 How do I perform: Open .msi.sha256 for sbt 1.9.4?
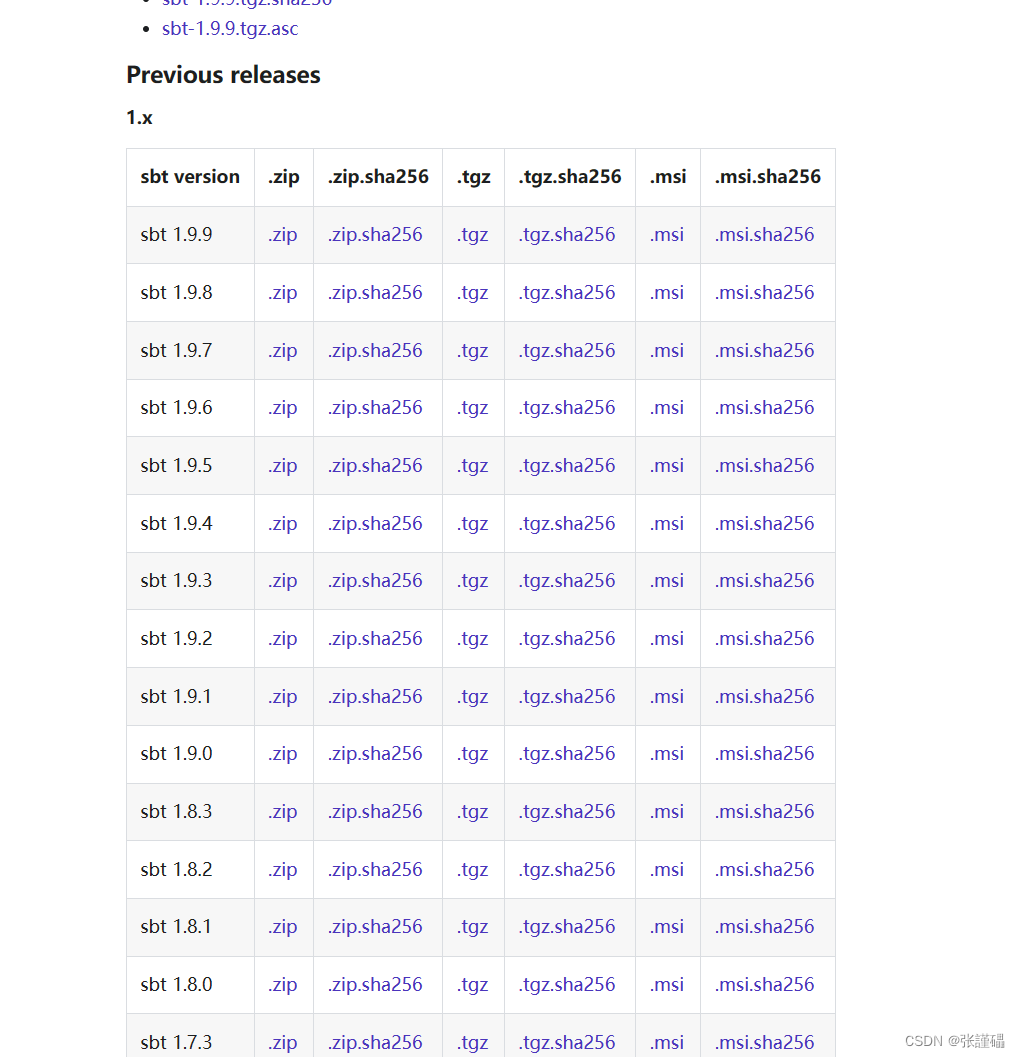click(764, 524)
